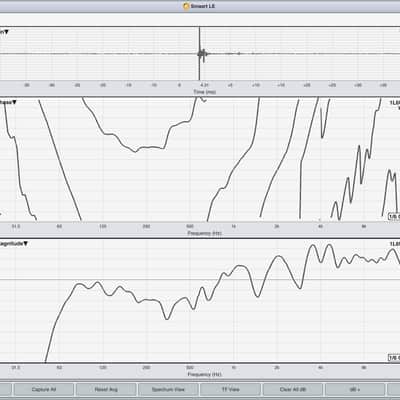Toggle the 1/6 smoothing box in the magnitude plot
The height and width of the screenshot is (400, 400).
(394, 358)
